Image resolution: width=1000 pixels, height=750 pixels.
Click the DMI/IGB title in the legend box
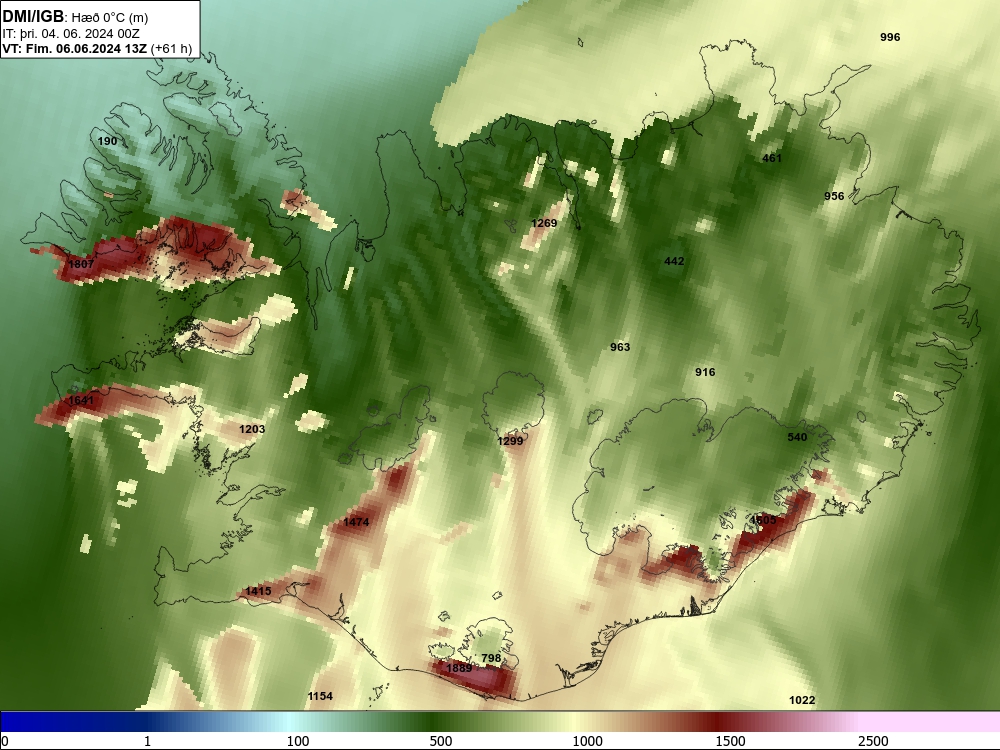tap(33, 17)
